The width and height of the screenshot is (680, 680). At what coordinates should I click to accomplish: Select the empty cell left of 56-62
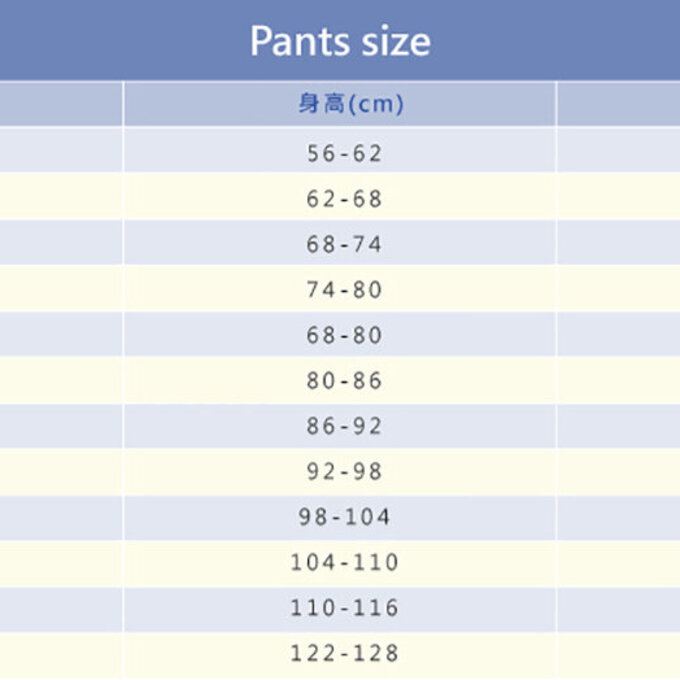[x=60, y=154]
